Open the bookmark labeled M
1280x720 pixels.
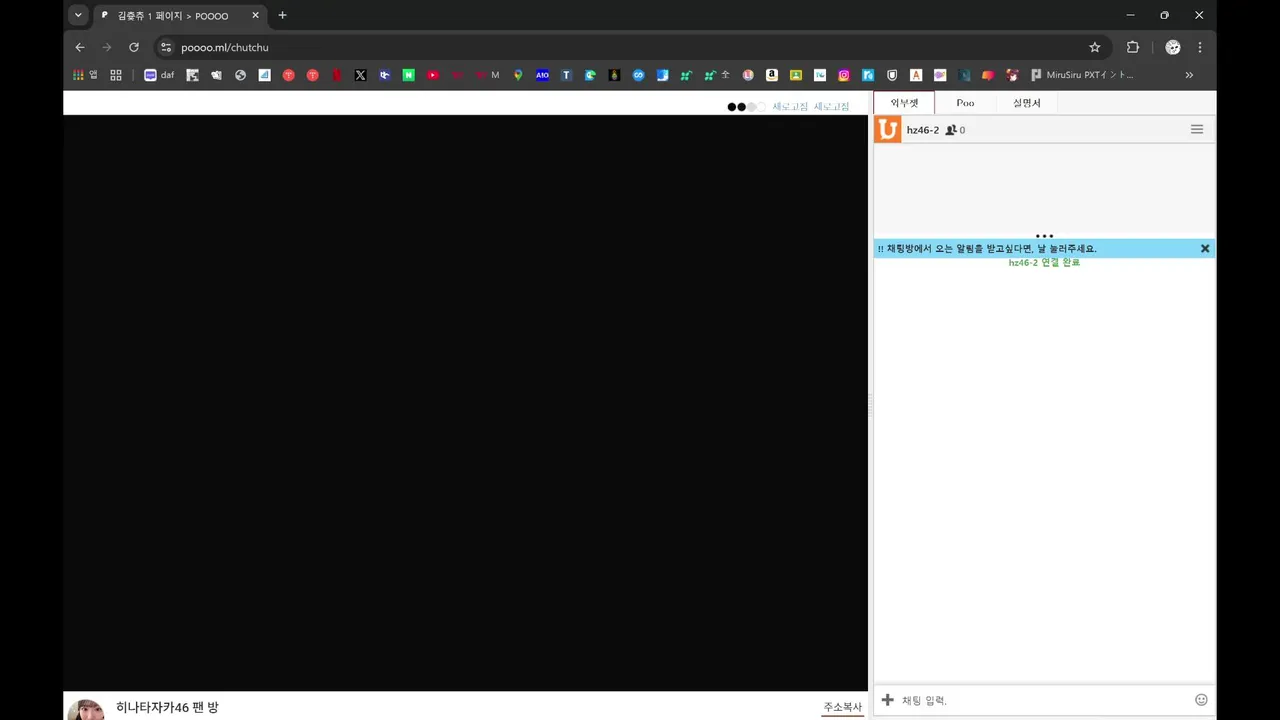click(488, 75)
